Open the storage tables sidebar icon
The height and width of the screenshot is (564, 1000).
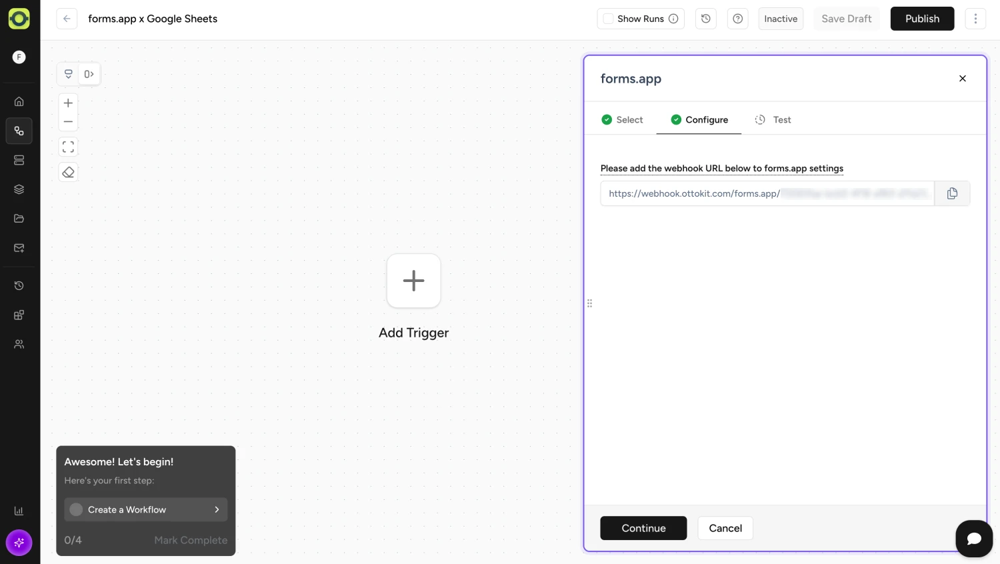coord(19,160)
